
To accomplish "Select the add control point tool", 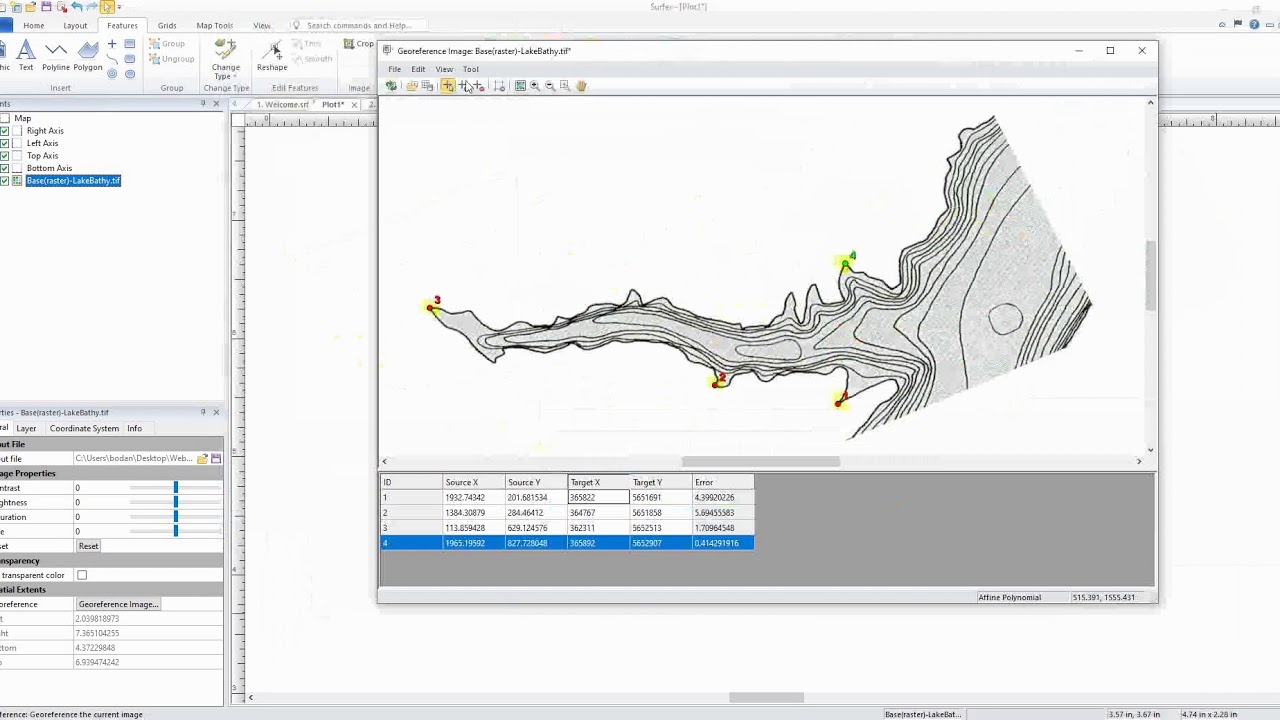I will coord(463,86).
